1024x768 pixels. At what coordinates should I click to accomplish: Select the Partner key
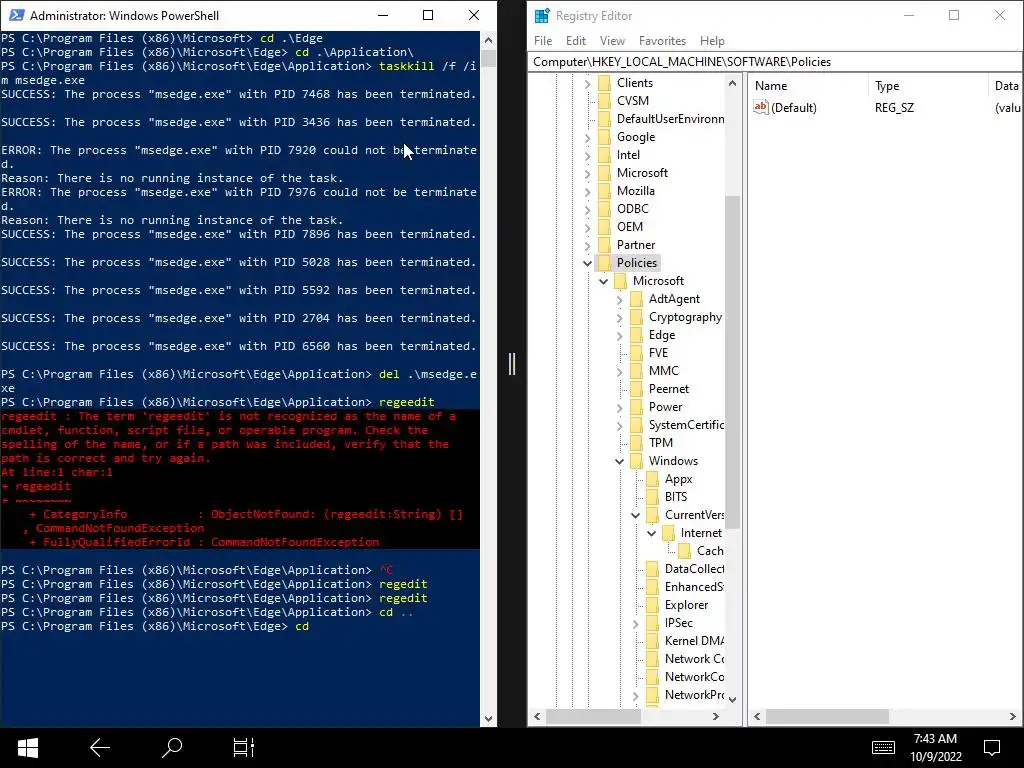click(x=635, y=245)
